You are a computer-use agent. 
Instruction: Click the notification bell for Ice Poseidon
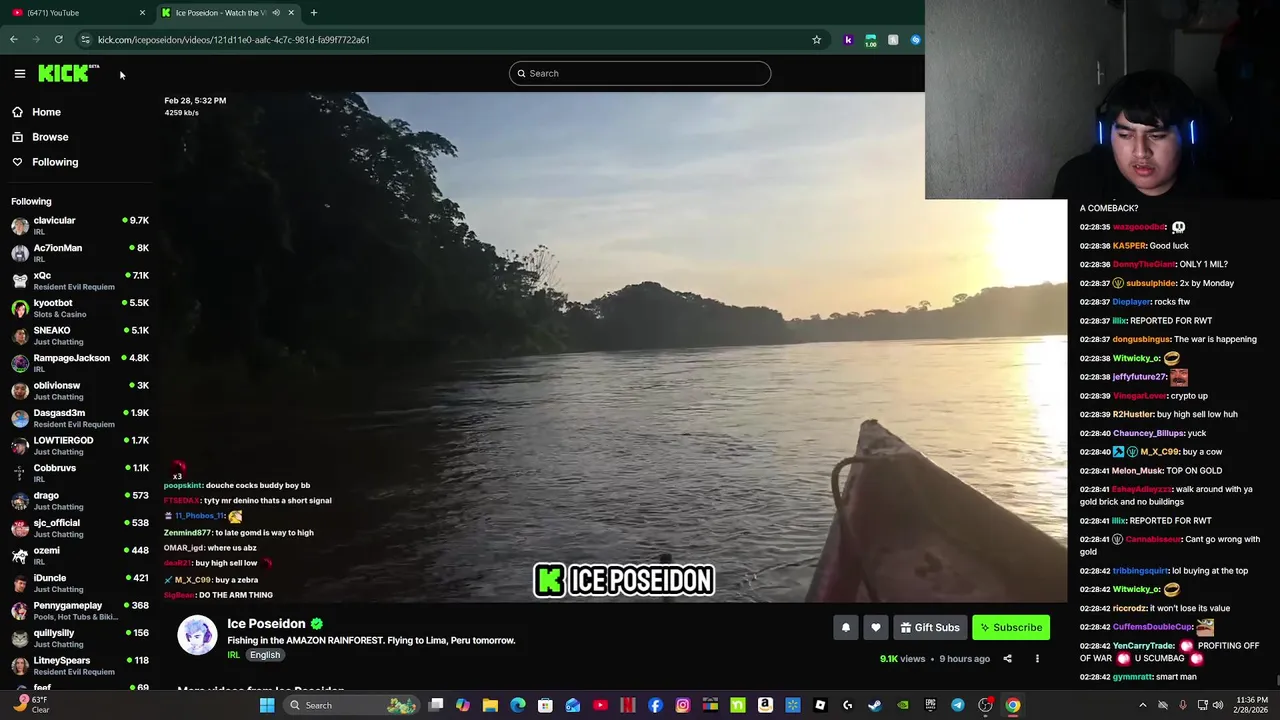coord(846,628)
